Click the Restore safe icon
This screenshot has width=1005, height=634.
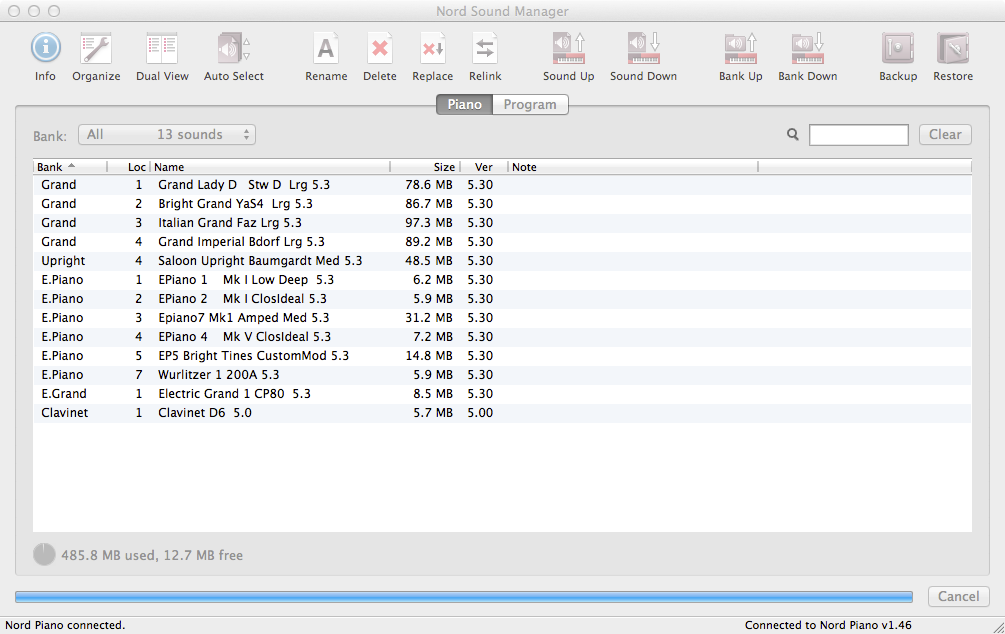coord(953,49)
